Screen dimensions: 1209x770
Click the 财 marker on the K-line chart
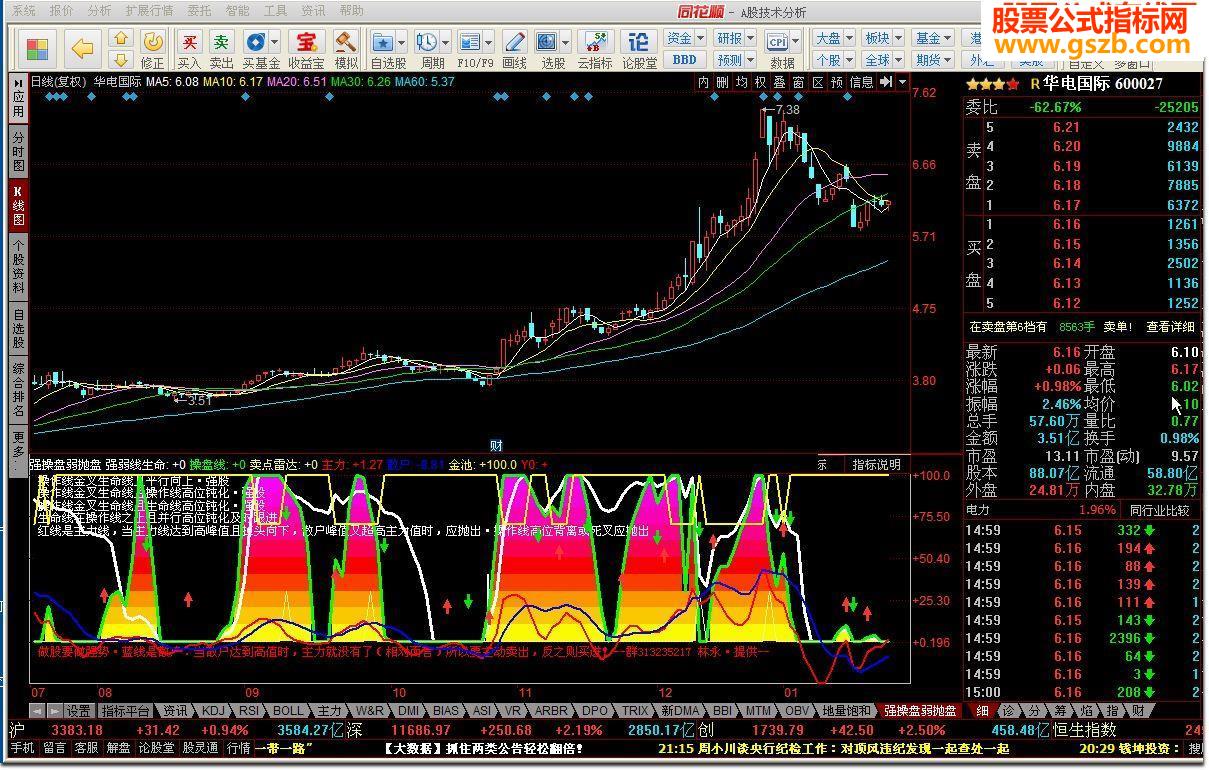495,445
